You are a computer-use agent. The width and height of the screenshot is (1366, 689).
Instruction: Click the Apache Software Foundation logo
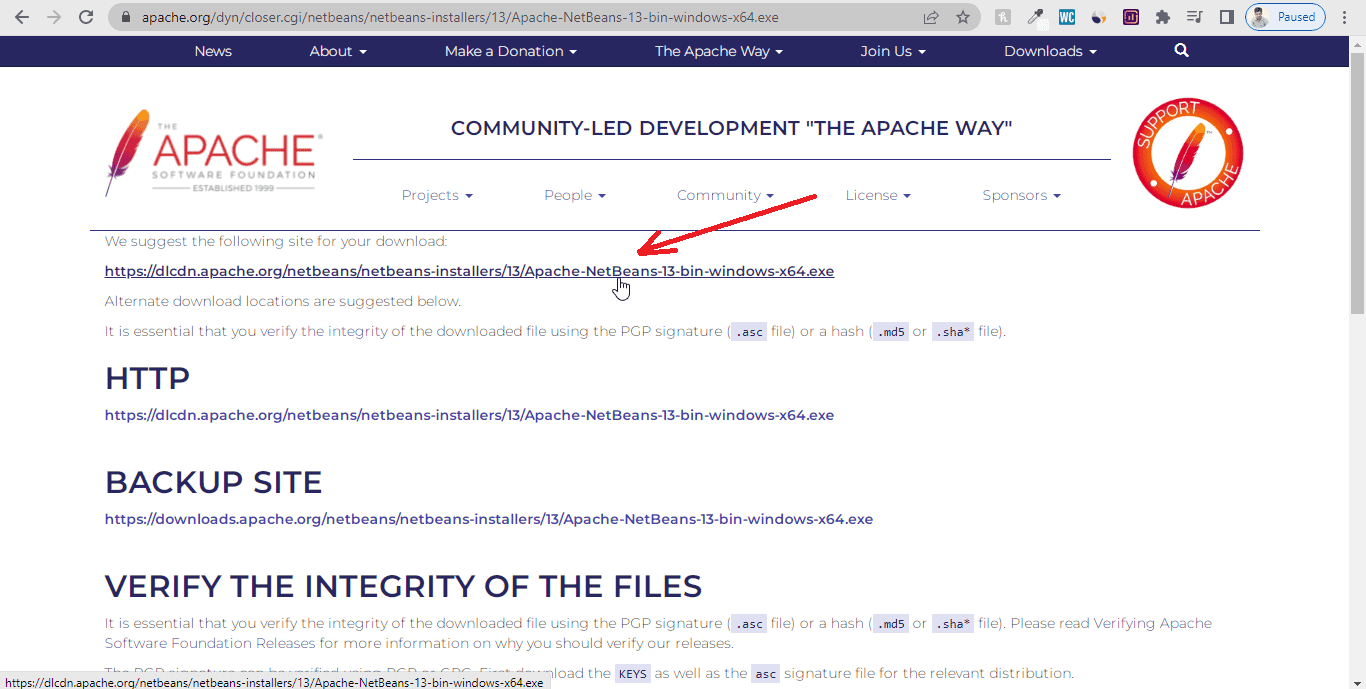click(213, 152)
